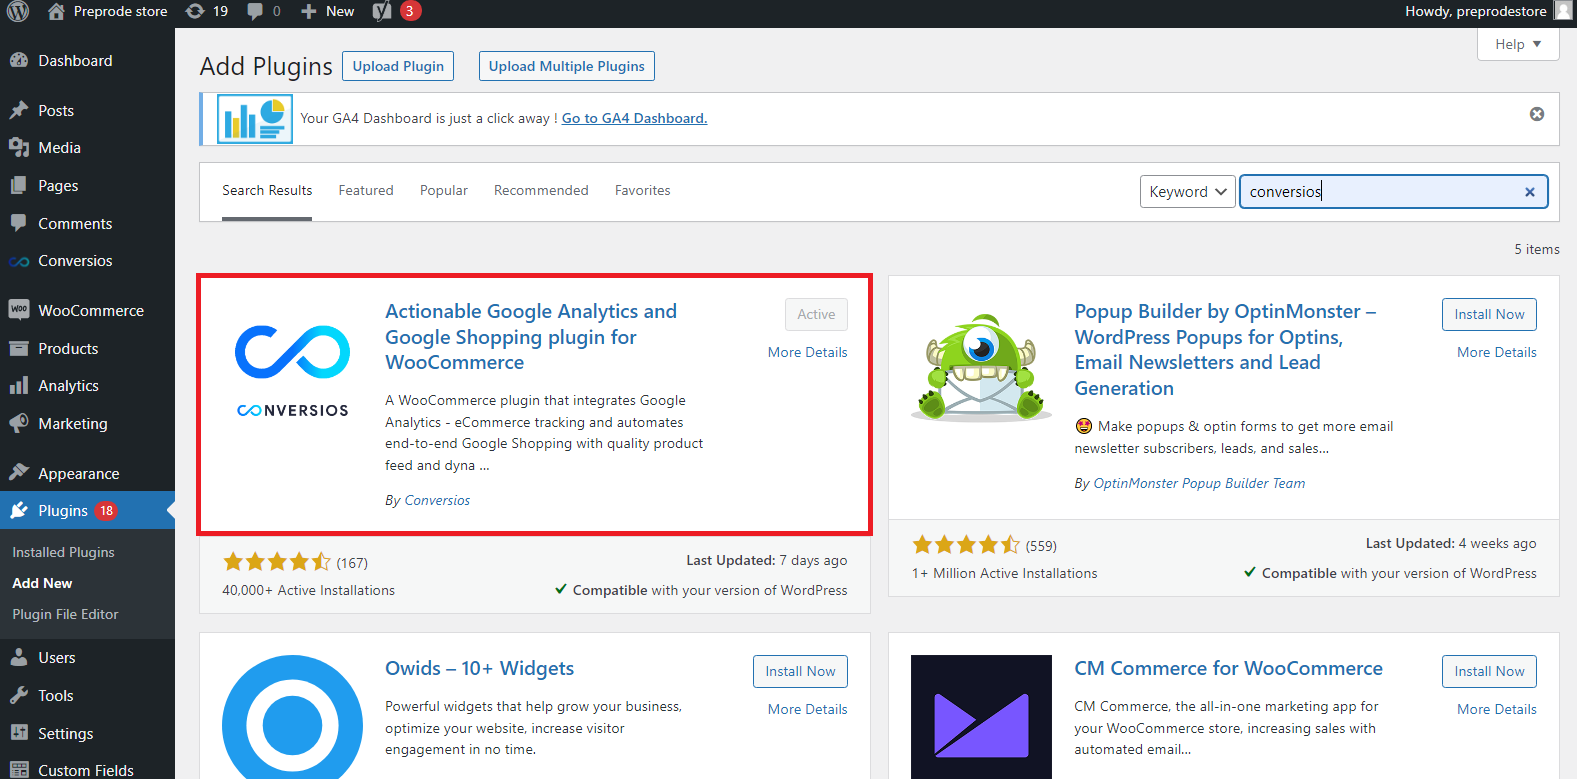Click the plus icon beside New

click(309, 11)
